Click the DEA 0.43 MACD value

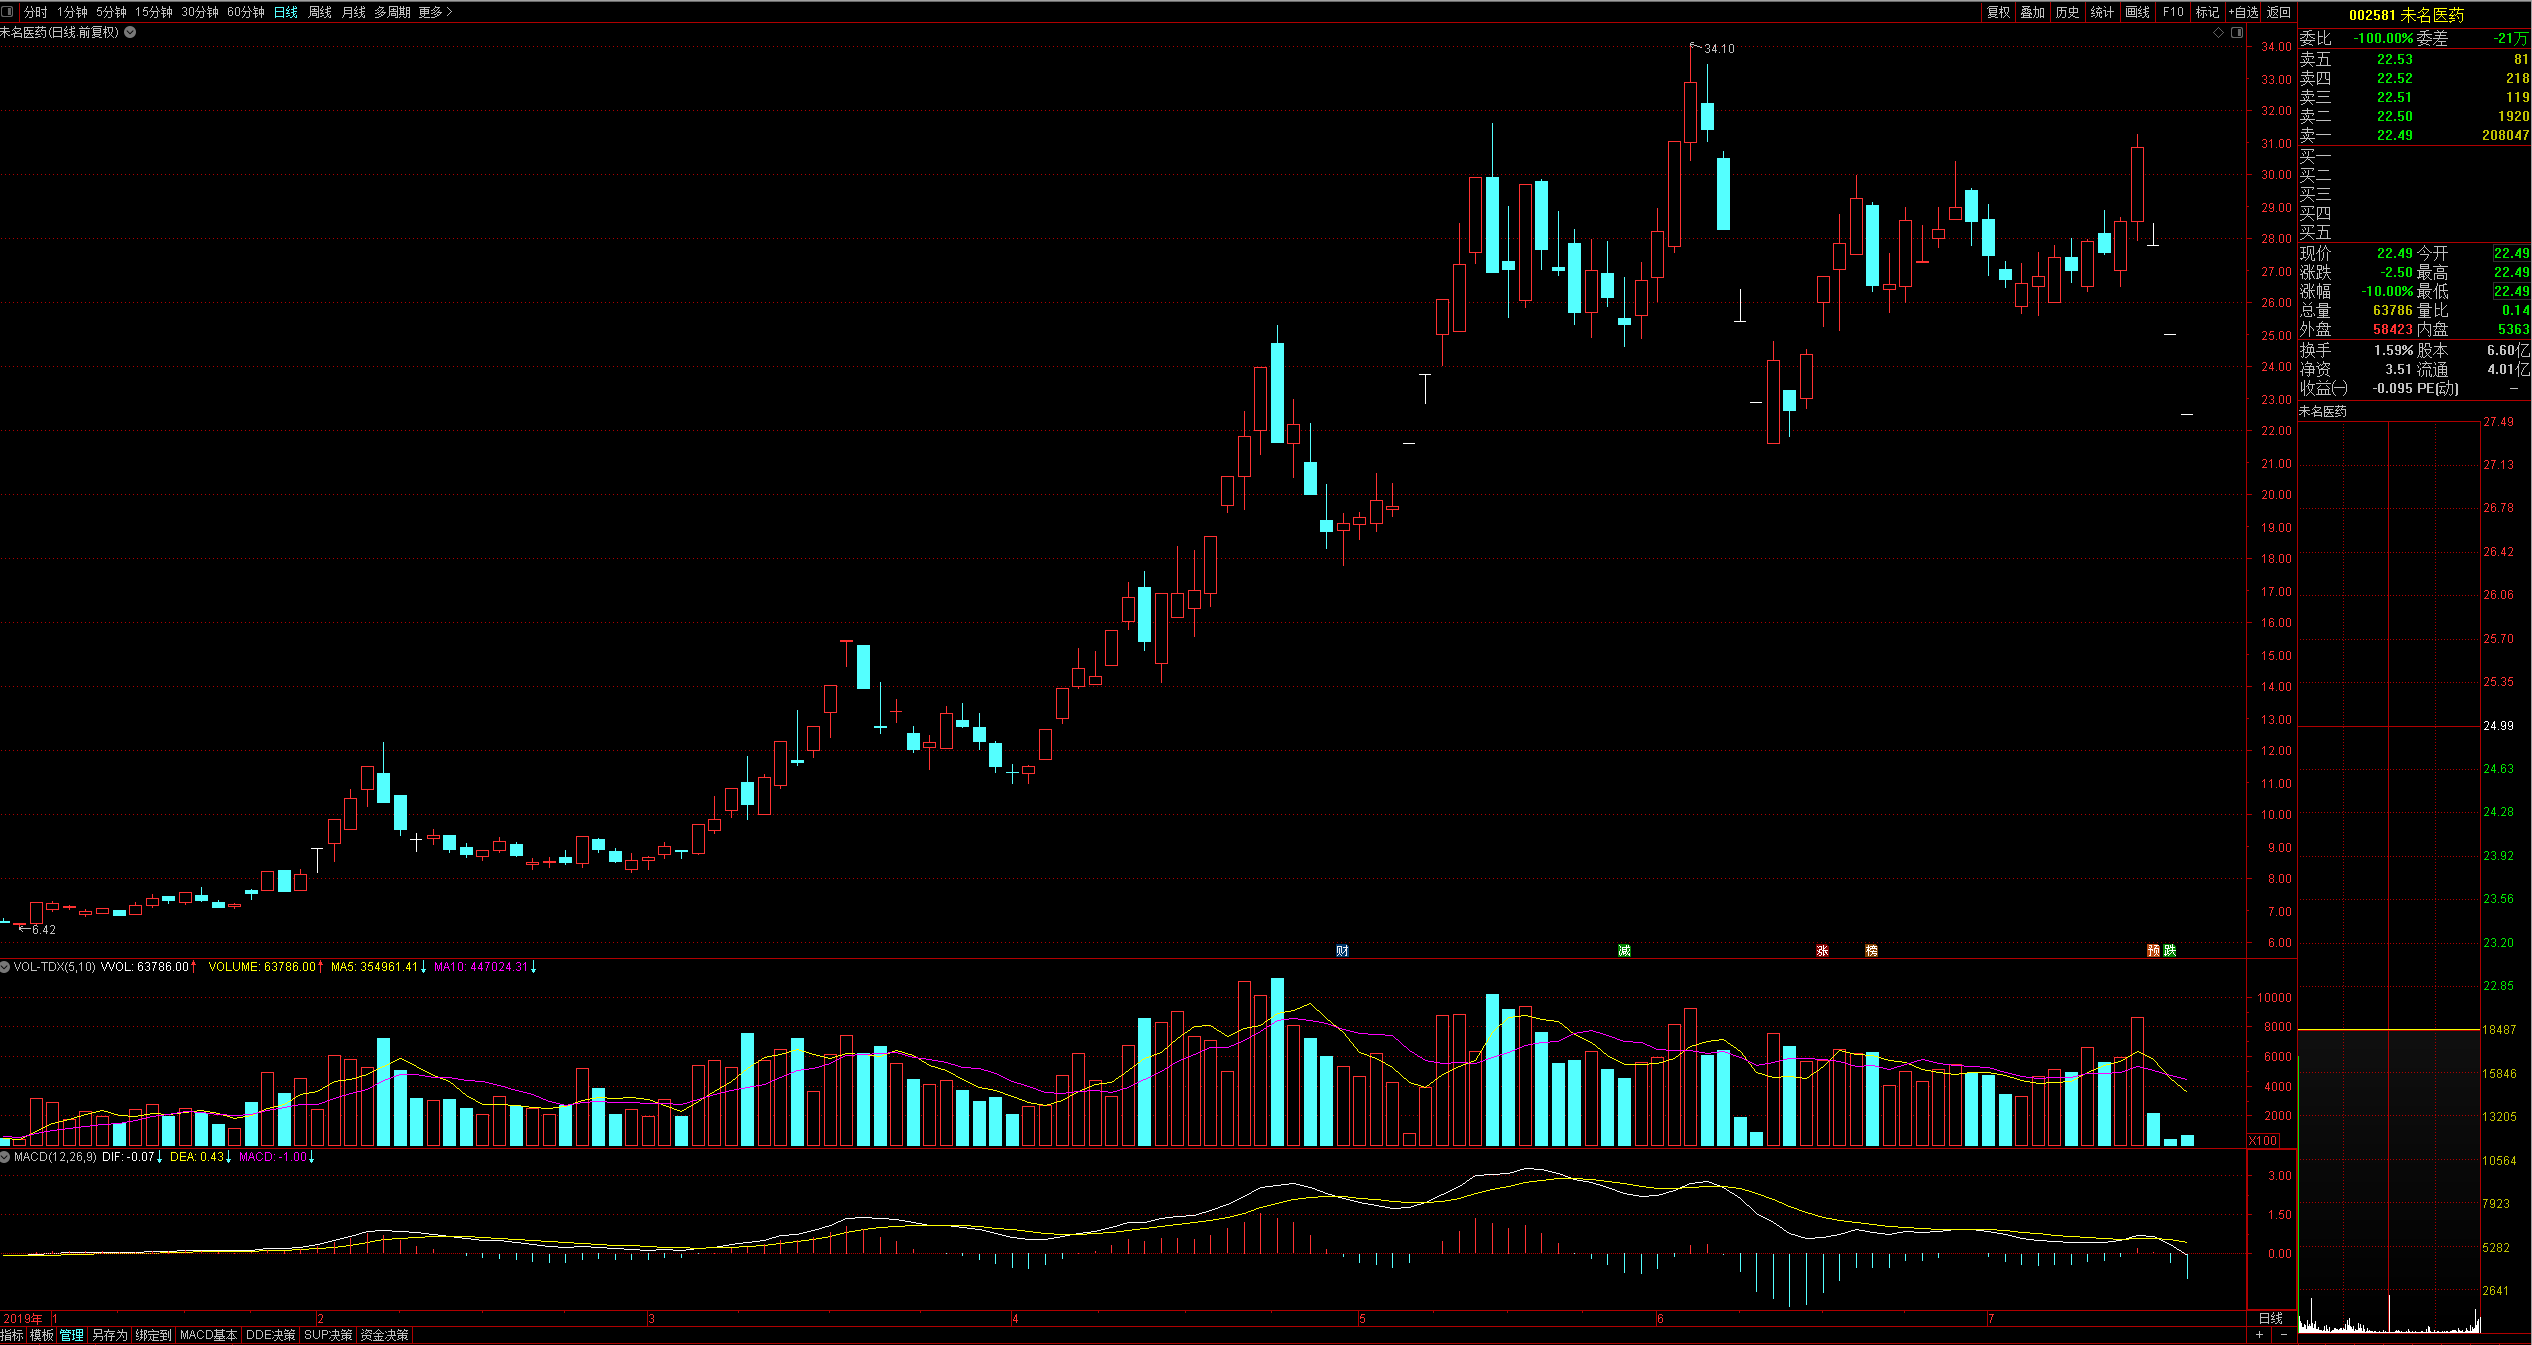click(x=201, y=1157)
